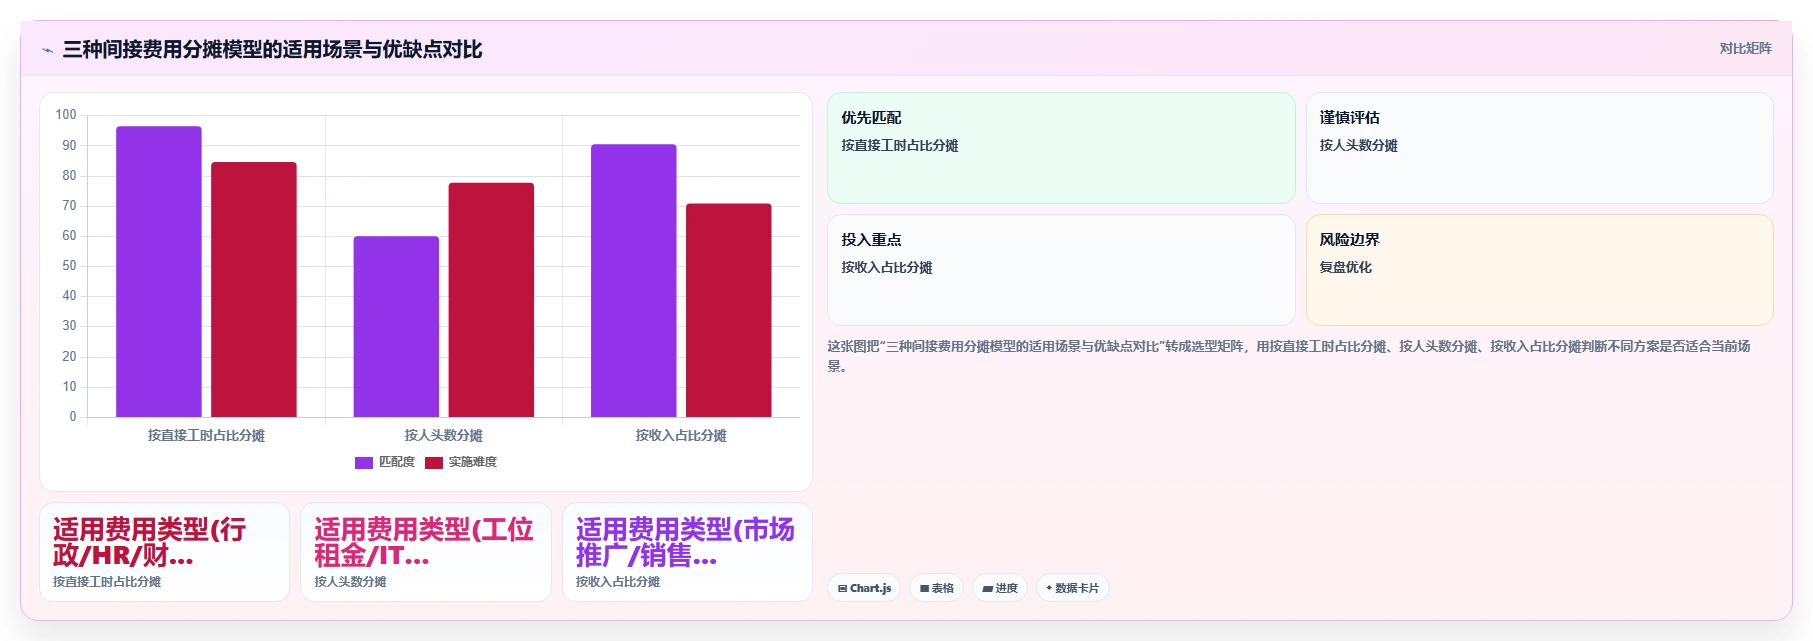
Task: Click purple 匹配度 bar for 按收入占比分摊
Action: click(x=634, y=280)
